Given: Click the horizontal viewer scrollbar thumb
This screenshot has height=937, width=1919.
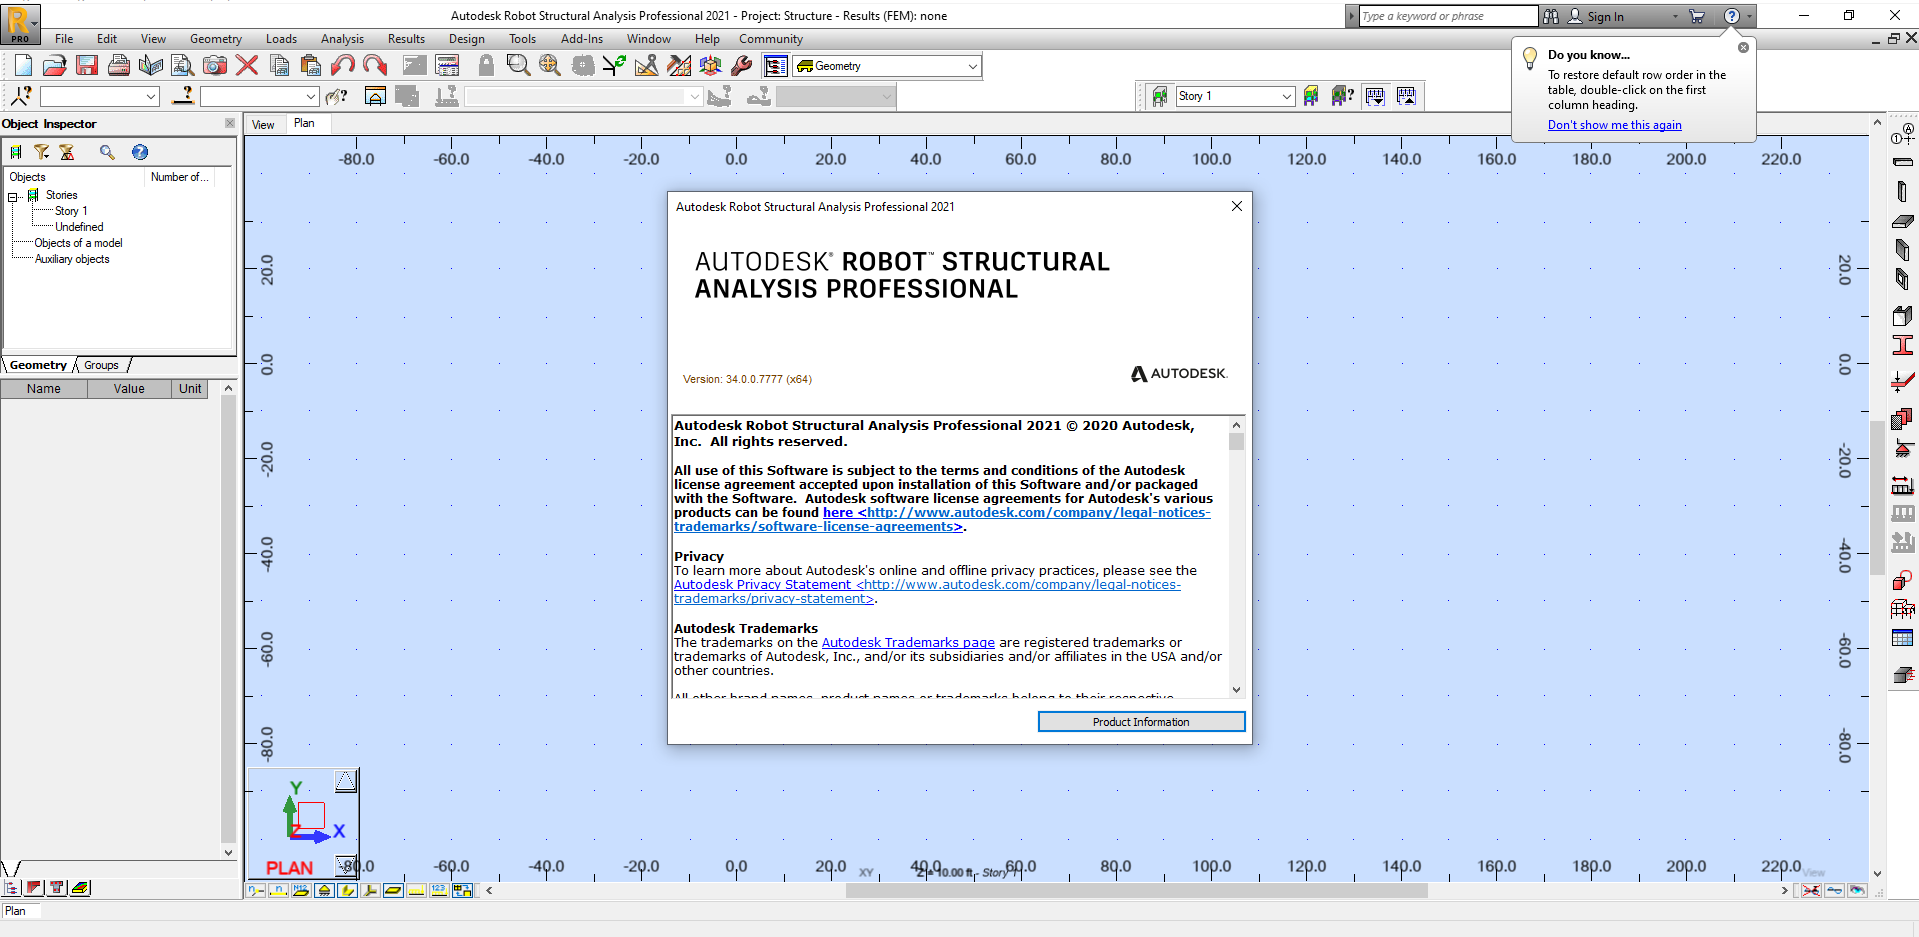Looking at the screenshot, I should point(1136,890).
